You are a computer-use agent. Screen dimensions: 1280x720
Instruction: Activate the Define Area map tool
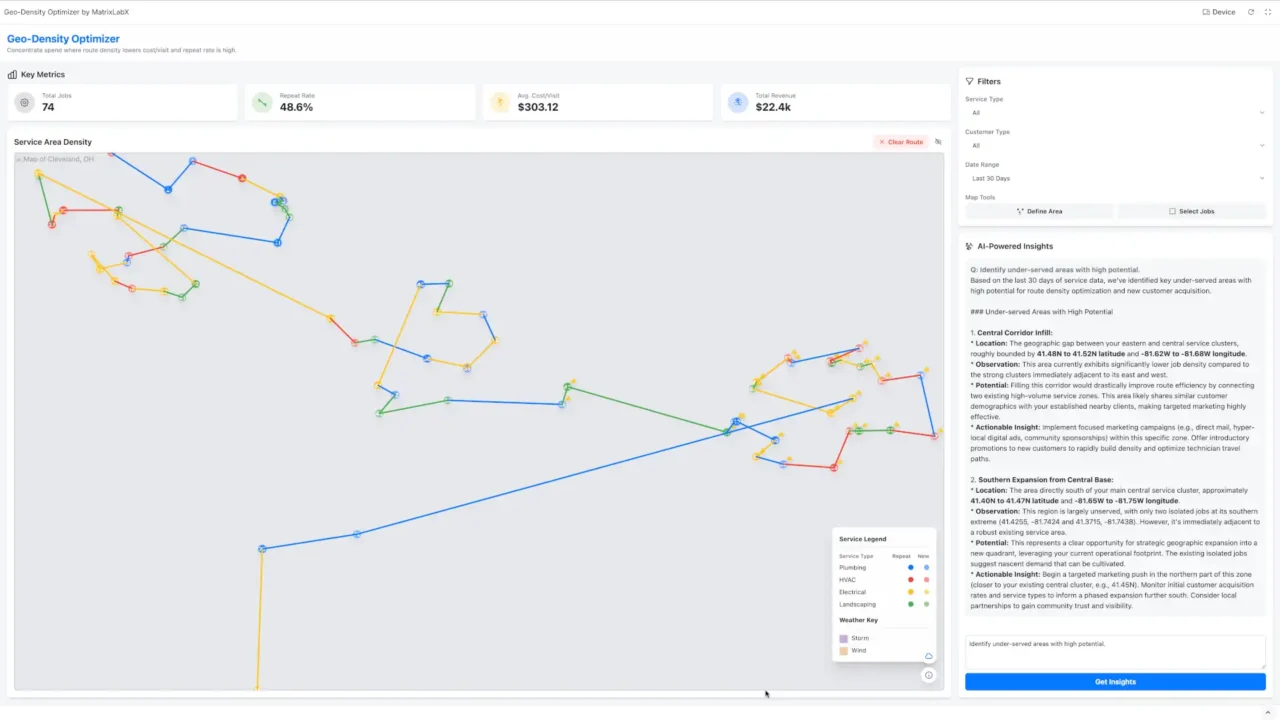point(1039,211)
